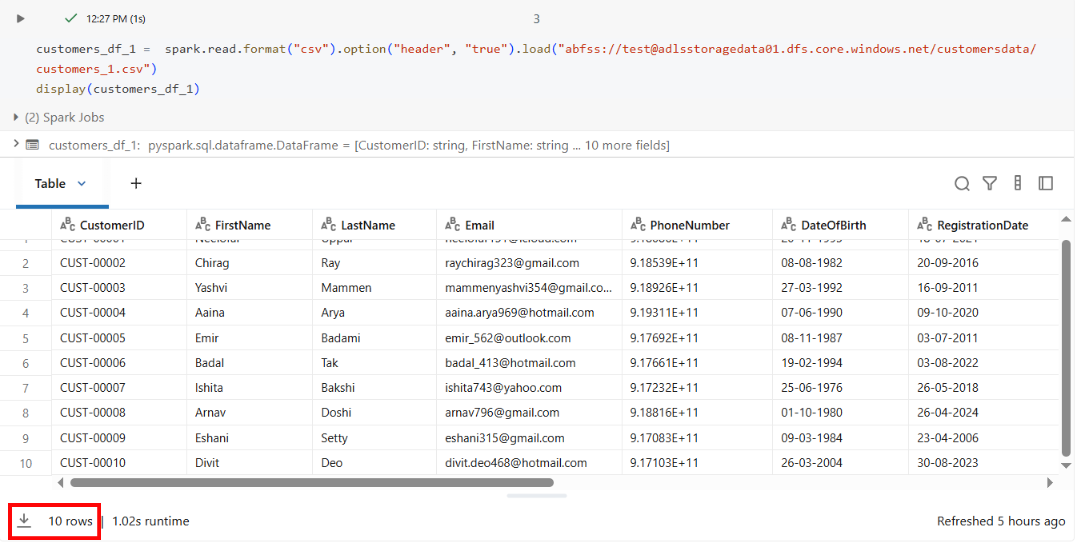Viewport: 1077px width, 543px height.
Task: Click the vertical scrollbar of the table
Action: 1066,350
